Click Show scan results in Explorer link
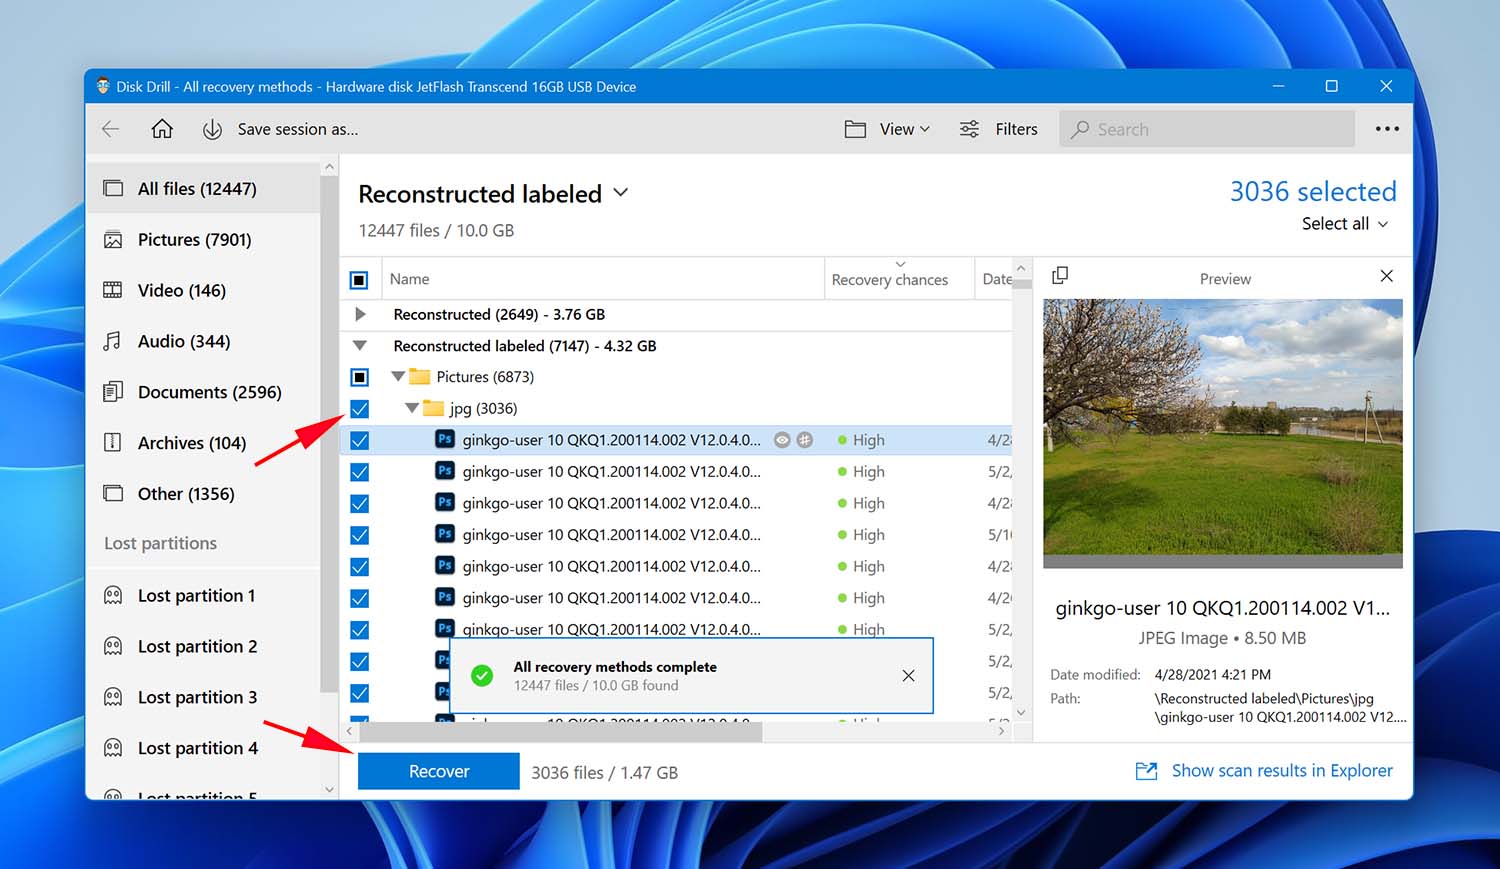This screenshot has height=869, width=1500. [1282, 770]
